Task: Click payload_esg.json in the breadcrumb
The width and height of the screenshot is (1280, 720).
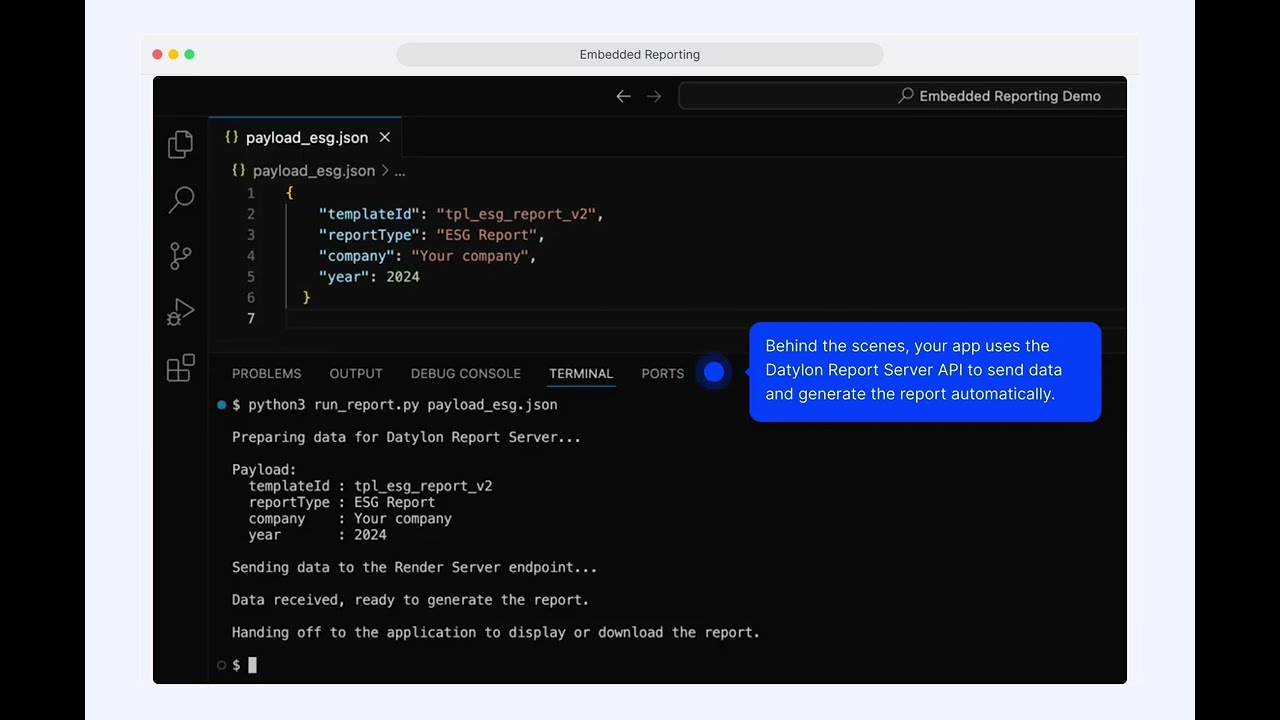Action: [x=314, y=171]
